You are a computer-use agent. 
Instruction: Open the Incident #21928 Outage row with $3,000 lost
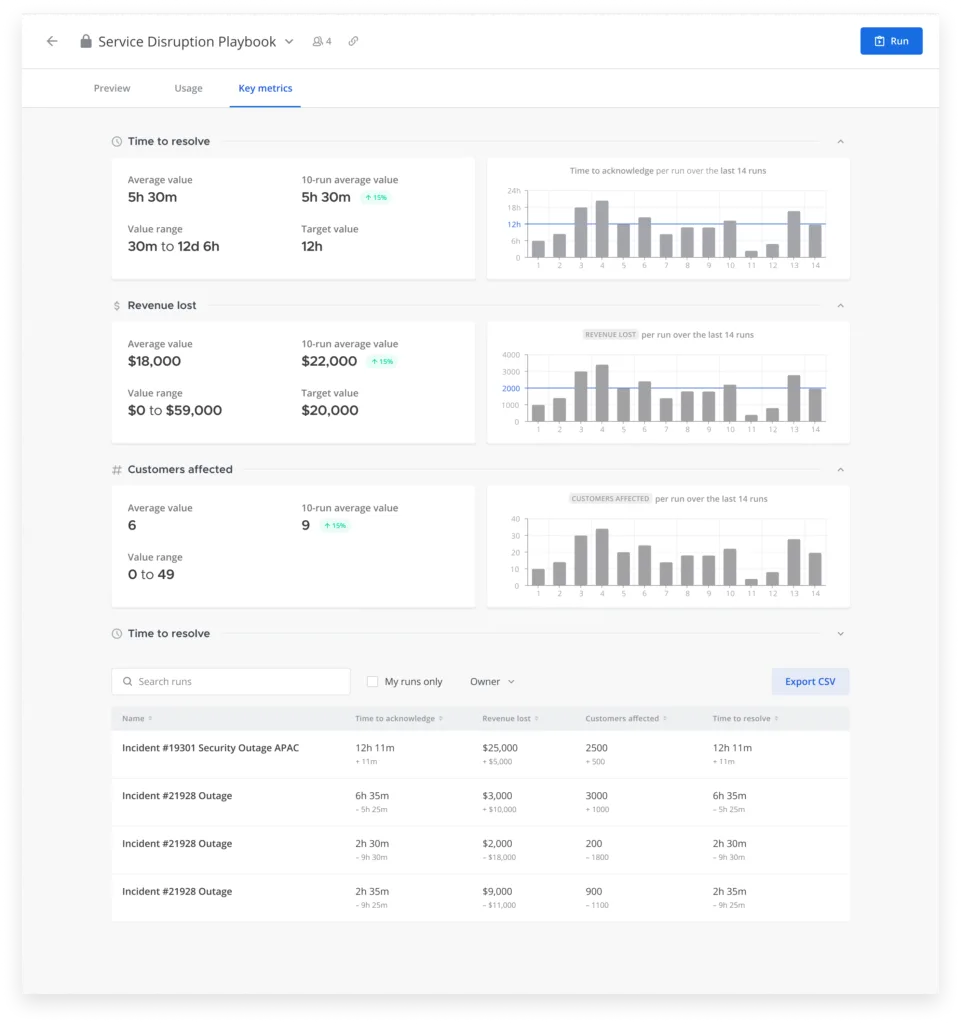pyautogui.click(x=480, y=802)
